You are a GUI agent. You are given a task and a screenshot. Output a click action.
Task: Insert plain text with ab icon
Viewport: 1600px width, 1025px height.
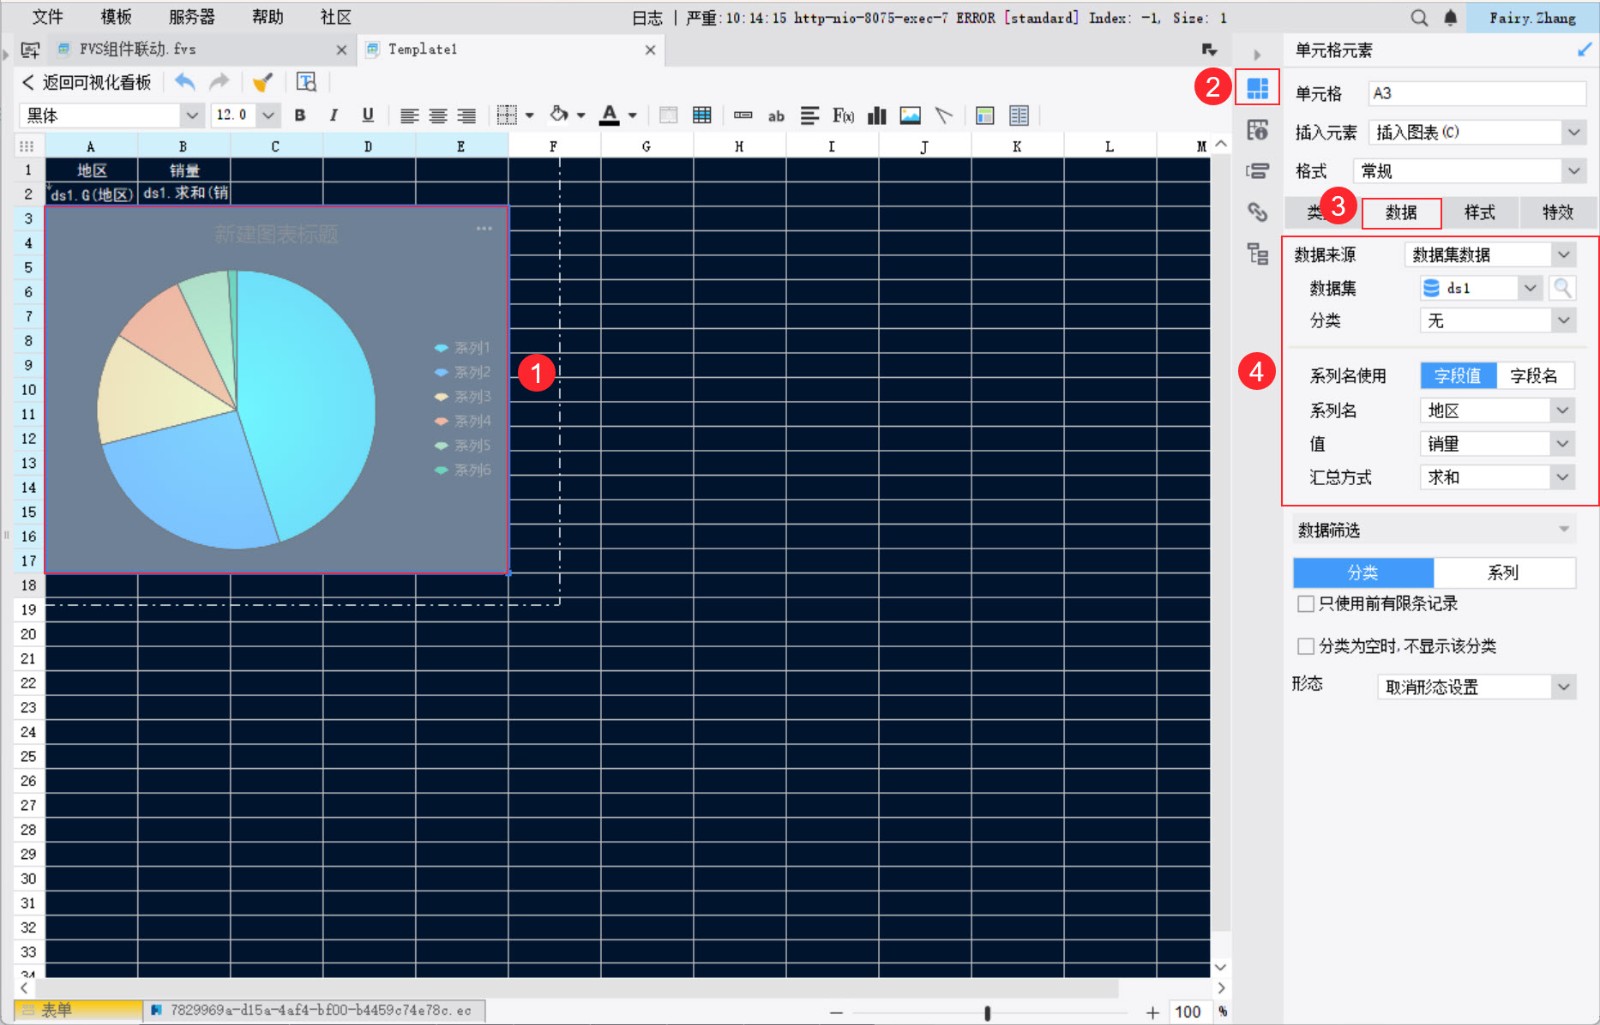pyautogui.click(x=776, y=116)
